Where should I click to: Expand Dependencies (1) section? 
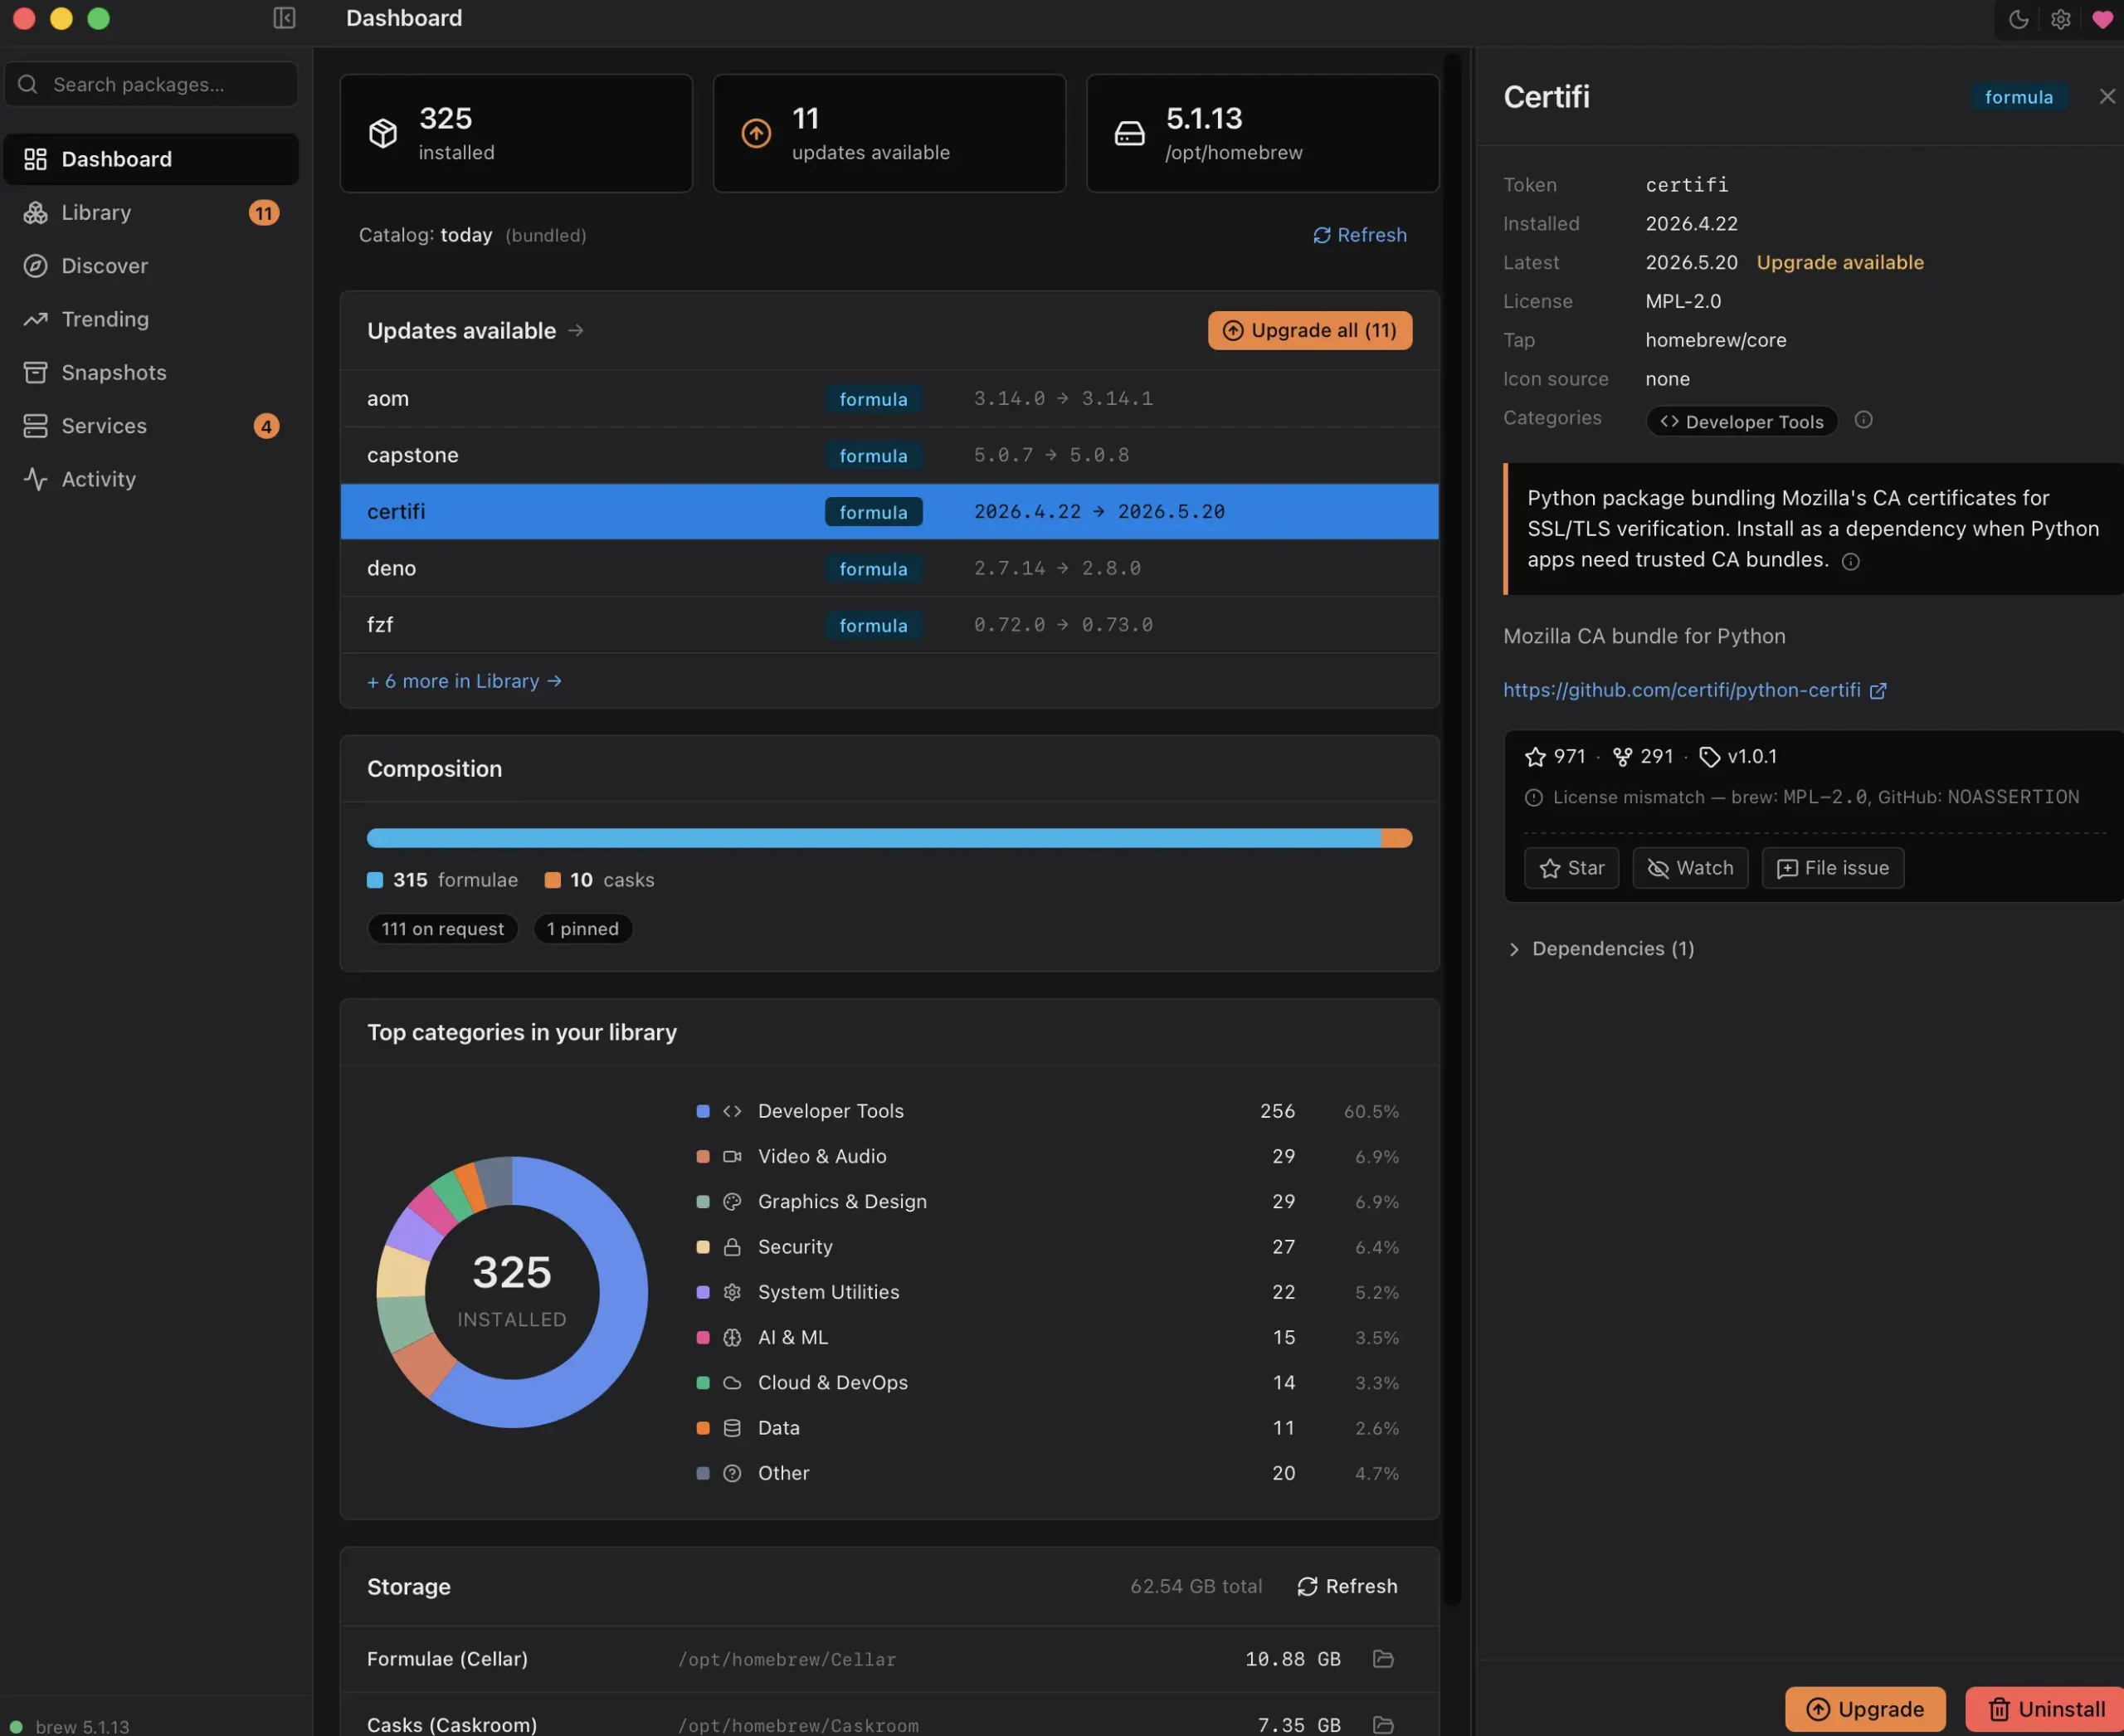click(x=1600, y=948)
